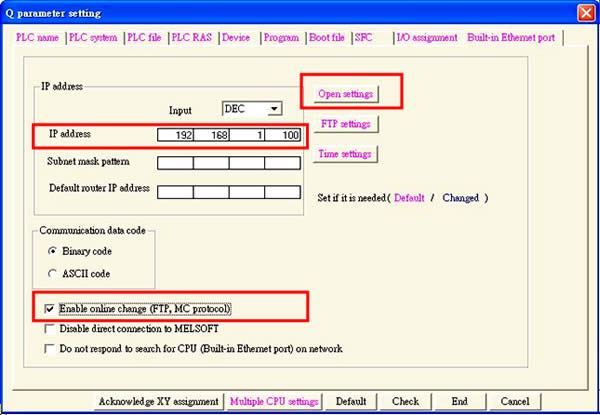Screen dimensions: 600x415
Task: Enable Disable direct connection to MELSOFT
Action: coord(51,329)
